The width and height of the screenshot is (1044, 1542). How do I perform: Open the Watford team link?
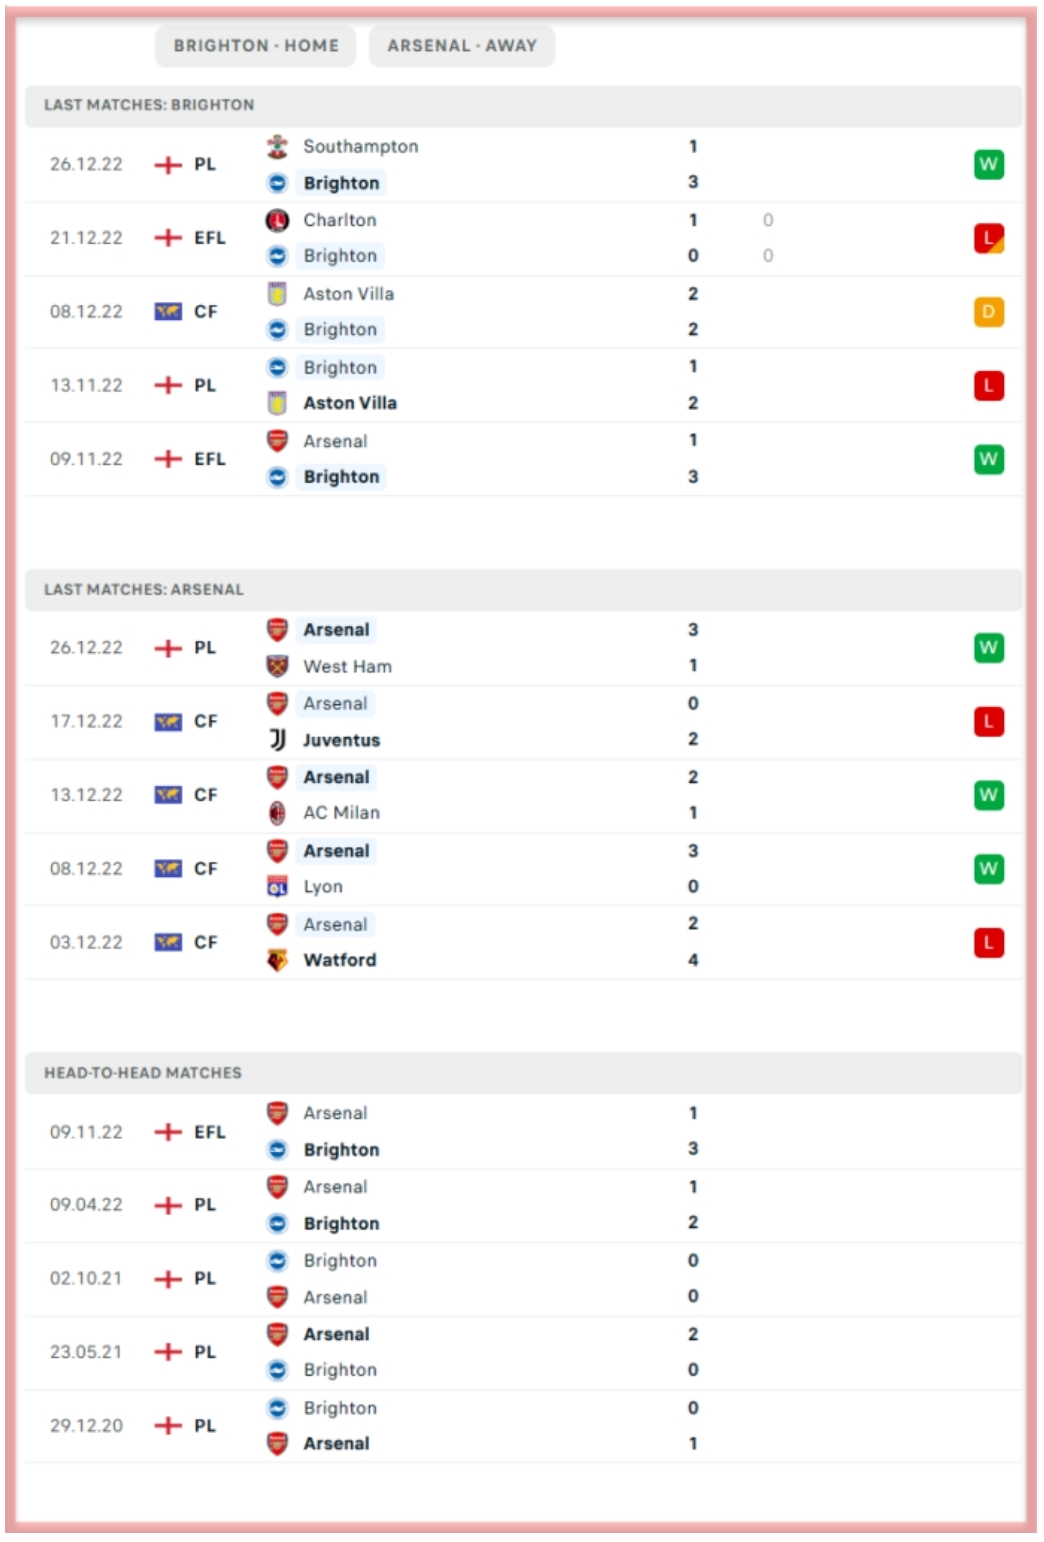click(340, 960)
